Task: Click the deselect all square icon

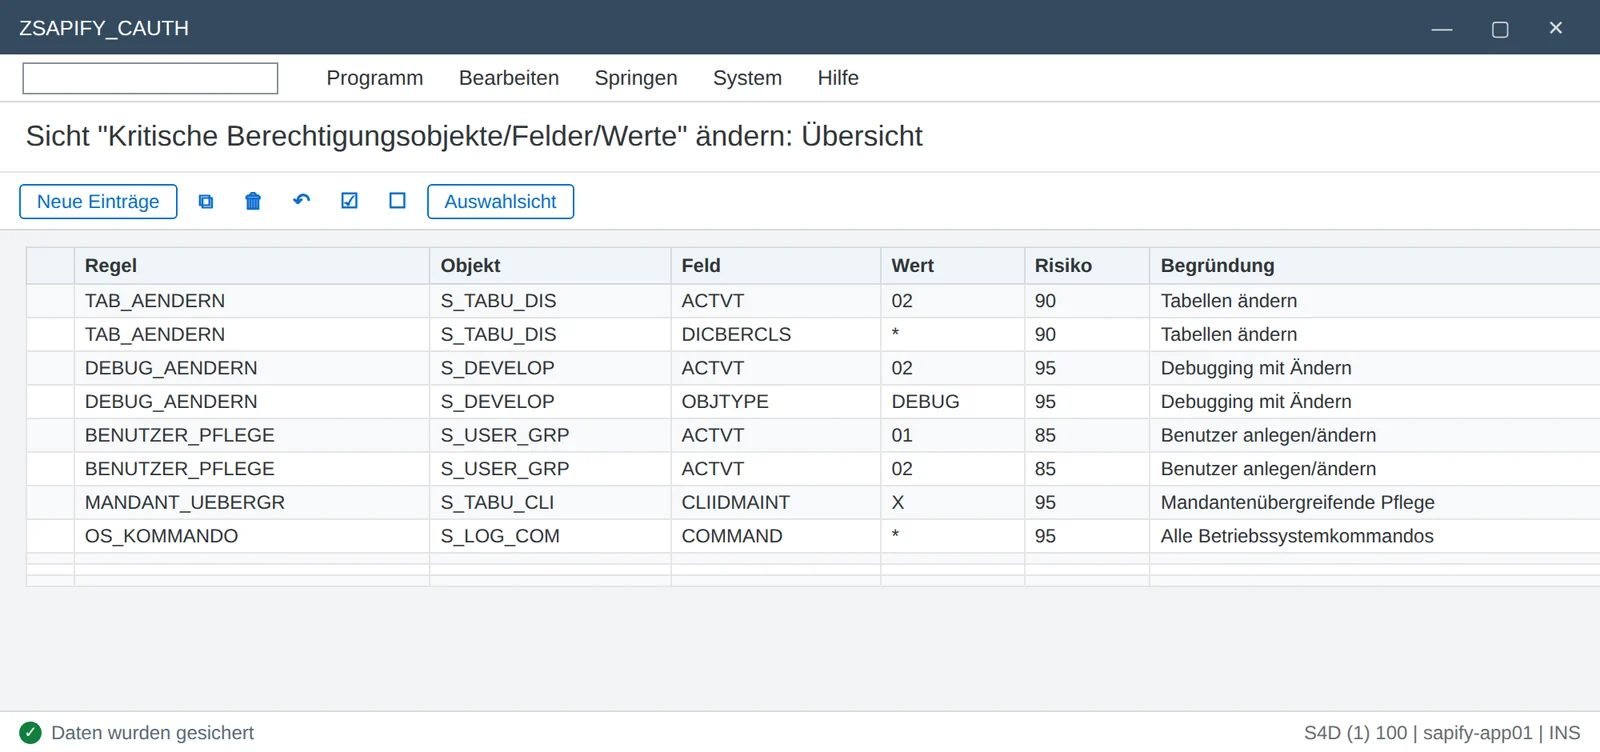Action: pyautogui.click(x=397, y=201)
